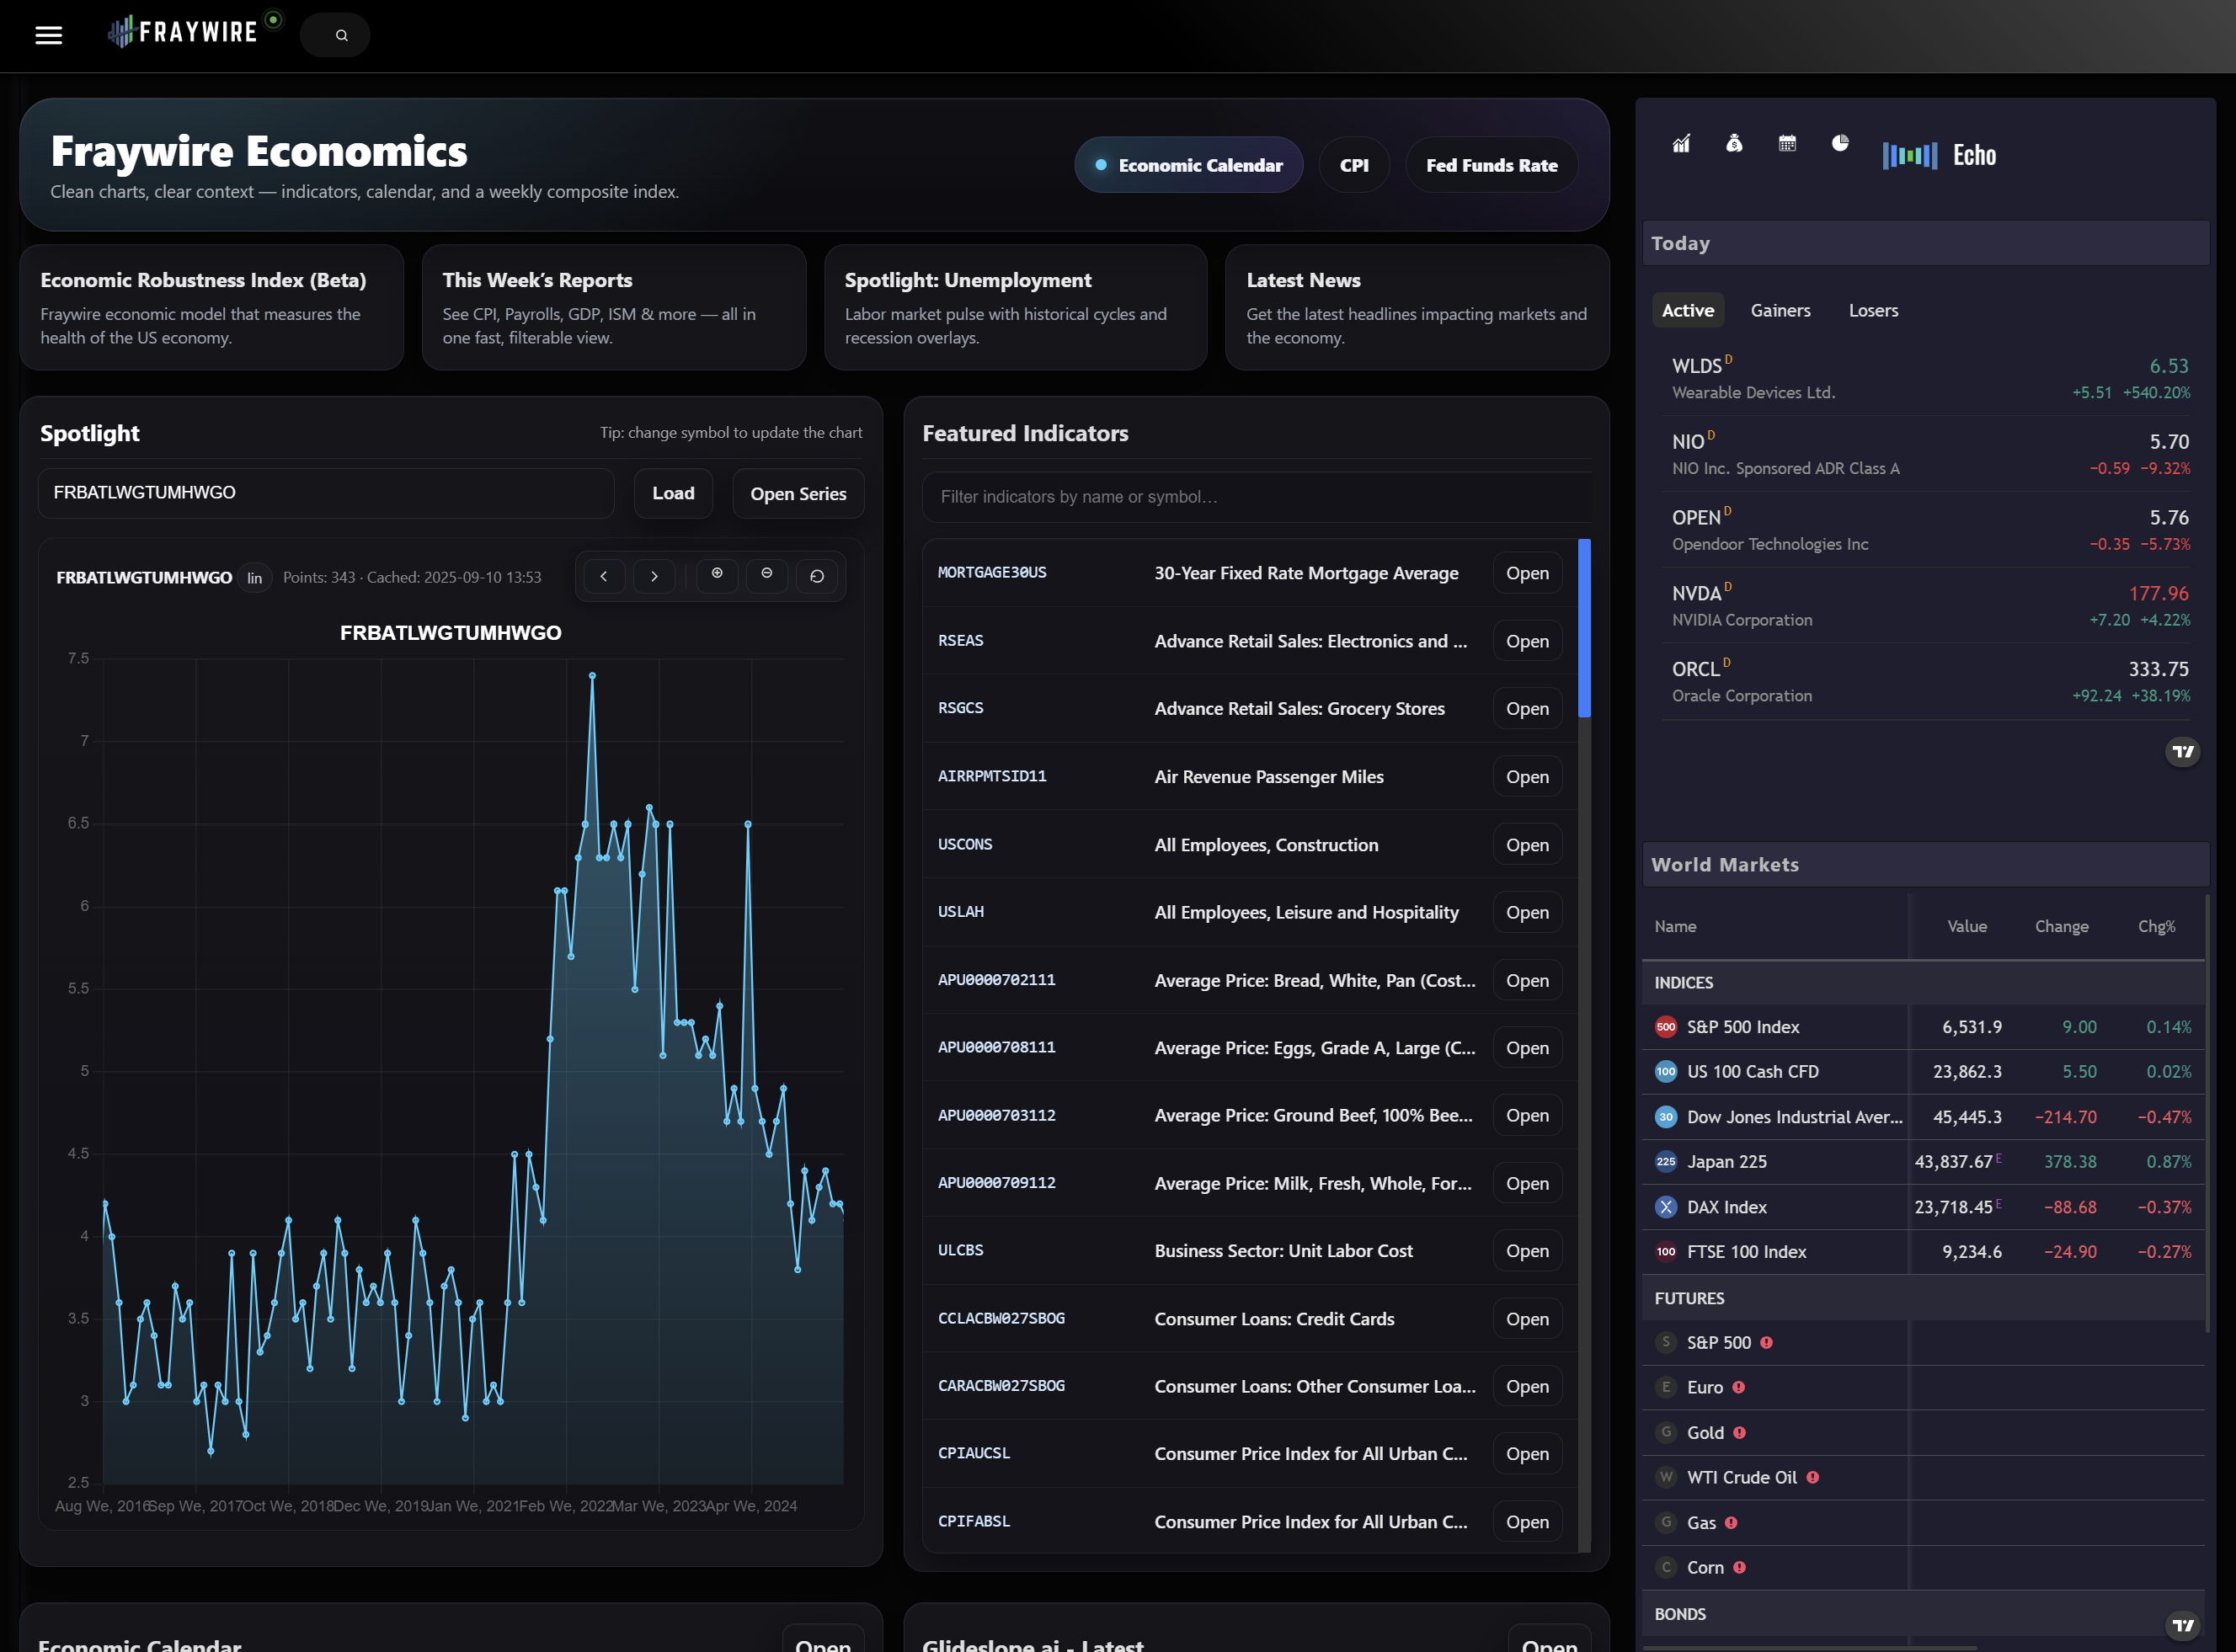2236x1652 pixels.
Task: Click the DAX Index row icon
Action: pos(1666,1207)
